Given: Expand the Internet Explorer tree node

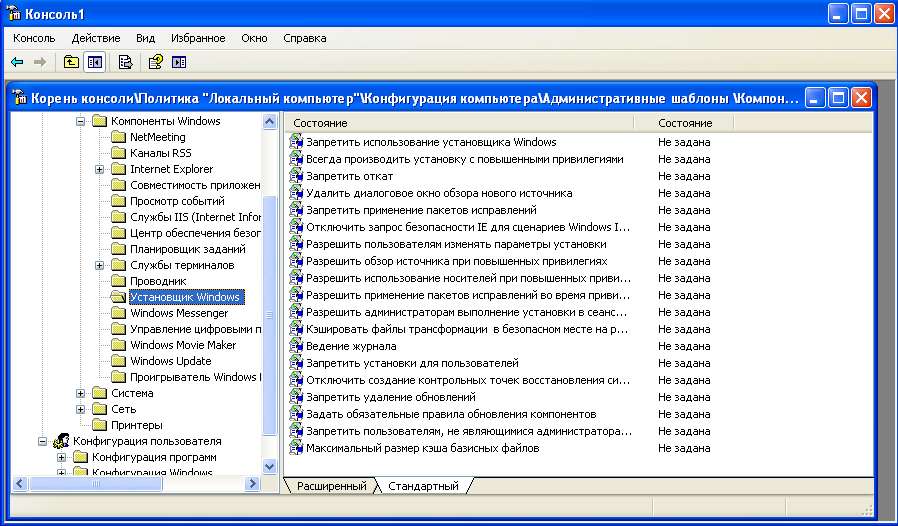Looking at the screenshot, I should point(100,169).
